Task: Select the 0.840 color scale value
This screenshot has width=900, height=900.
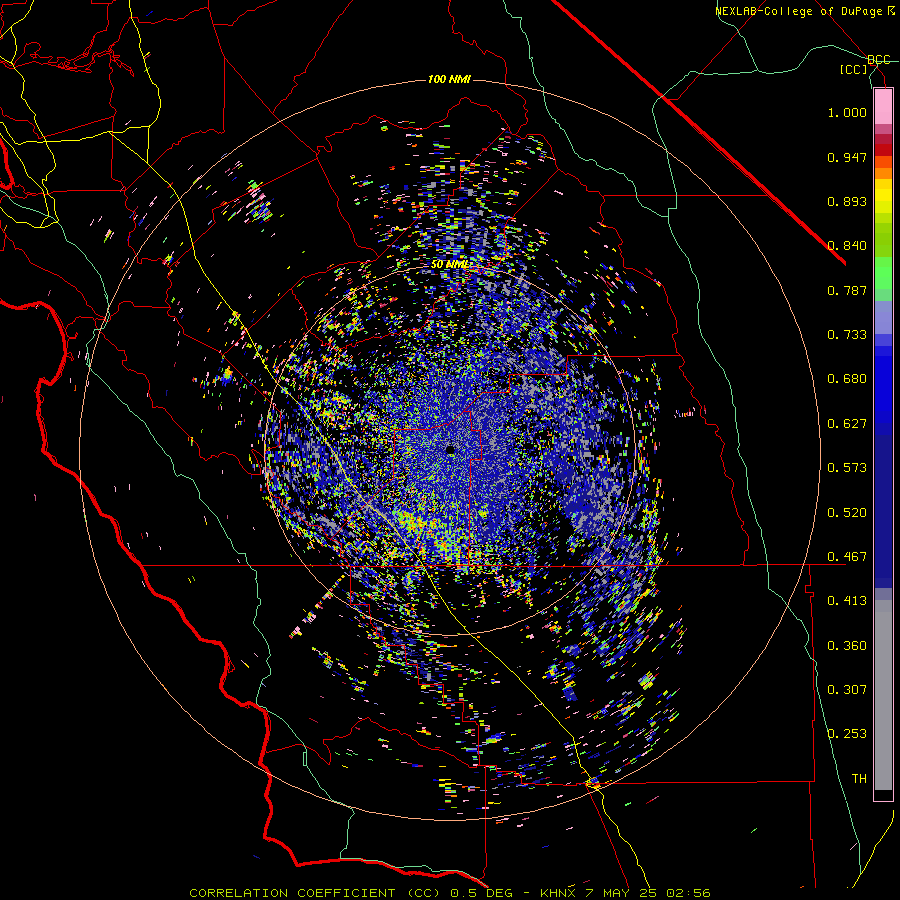Action: coord(847,246)
